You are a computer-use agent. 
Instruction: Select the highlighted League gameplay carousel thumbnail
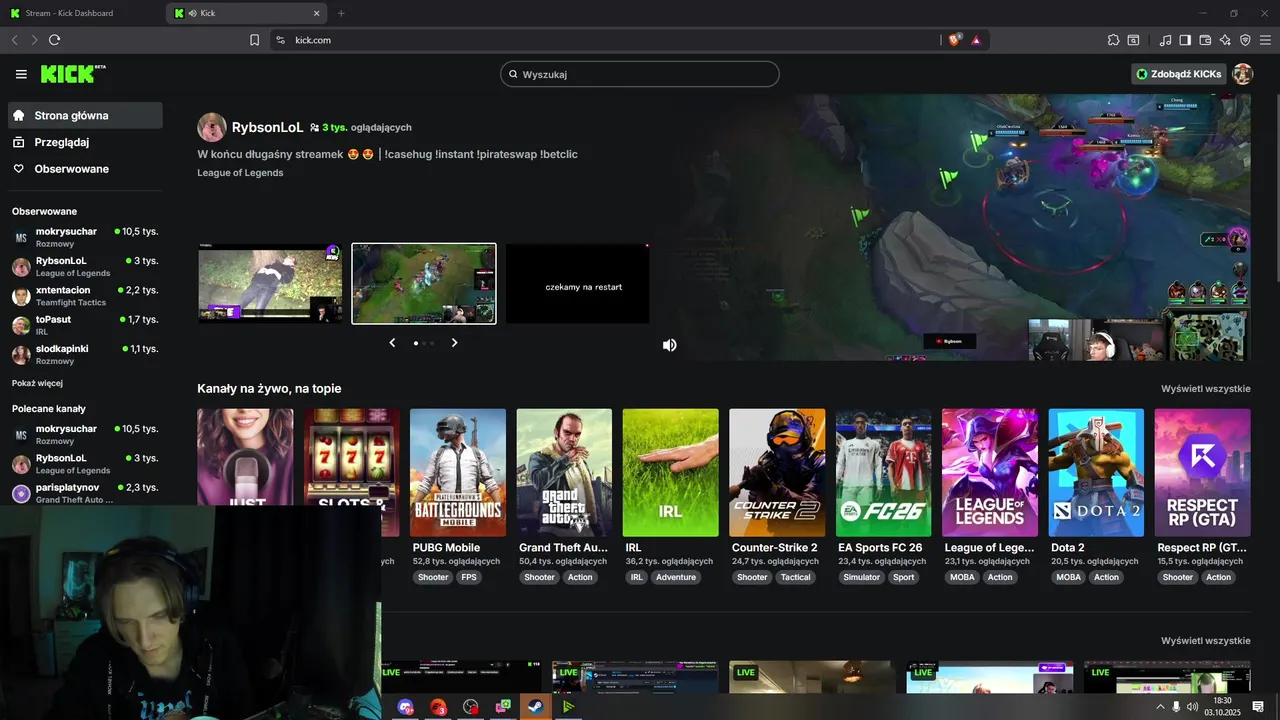(x=424, y=284)
